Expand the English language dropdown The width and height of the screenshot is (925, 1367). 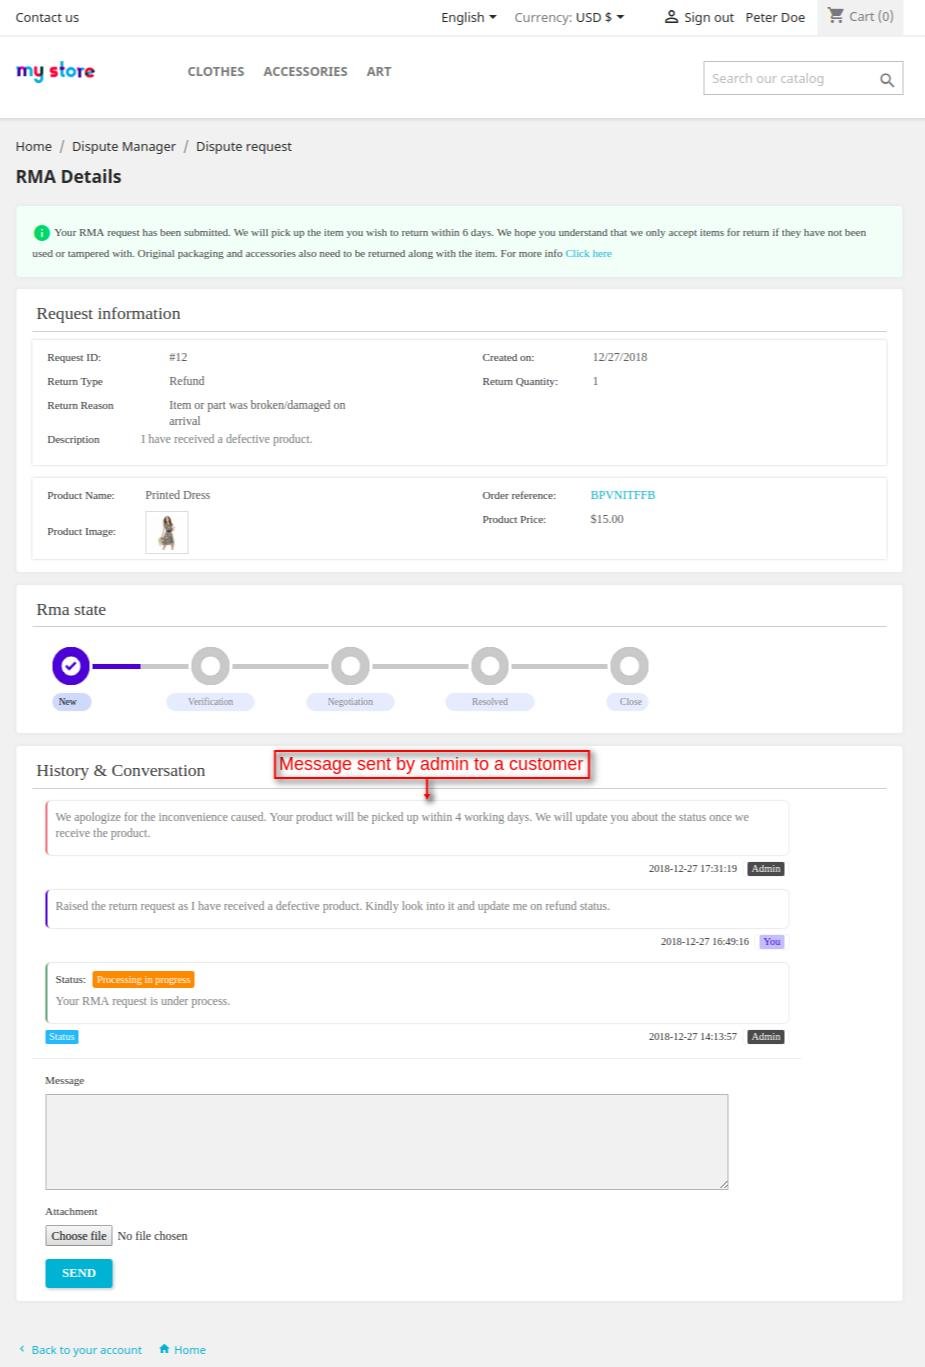tap(468, 17)
